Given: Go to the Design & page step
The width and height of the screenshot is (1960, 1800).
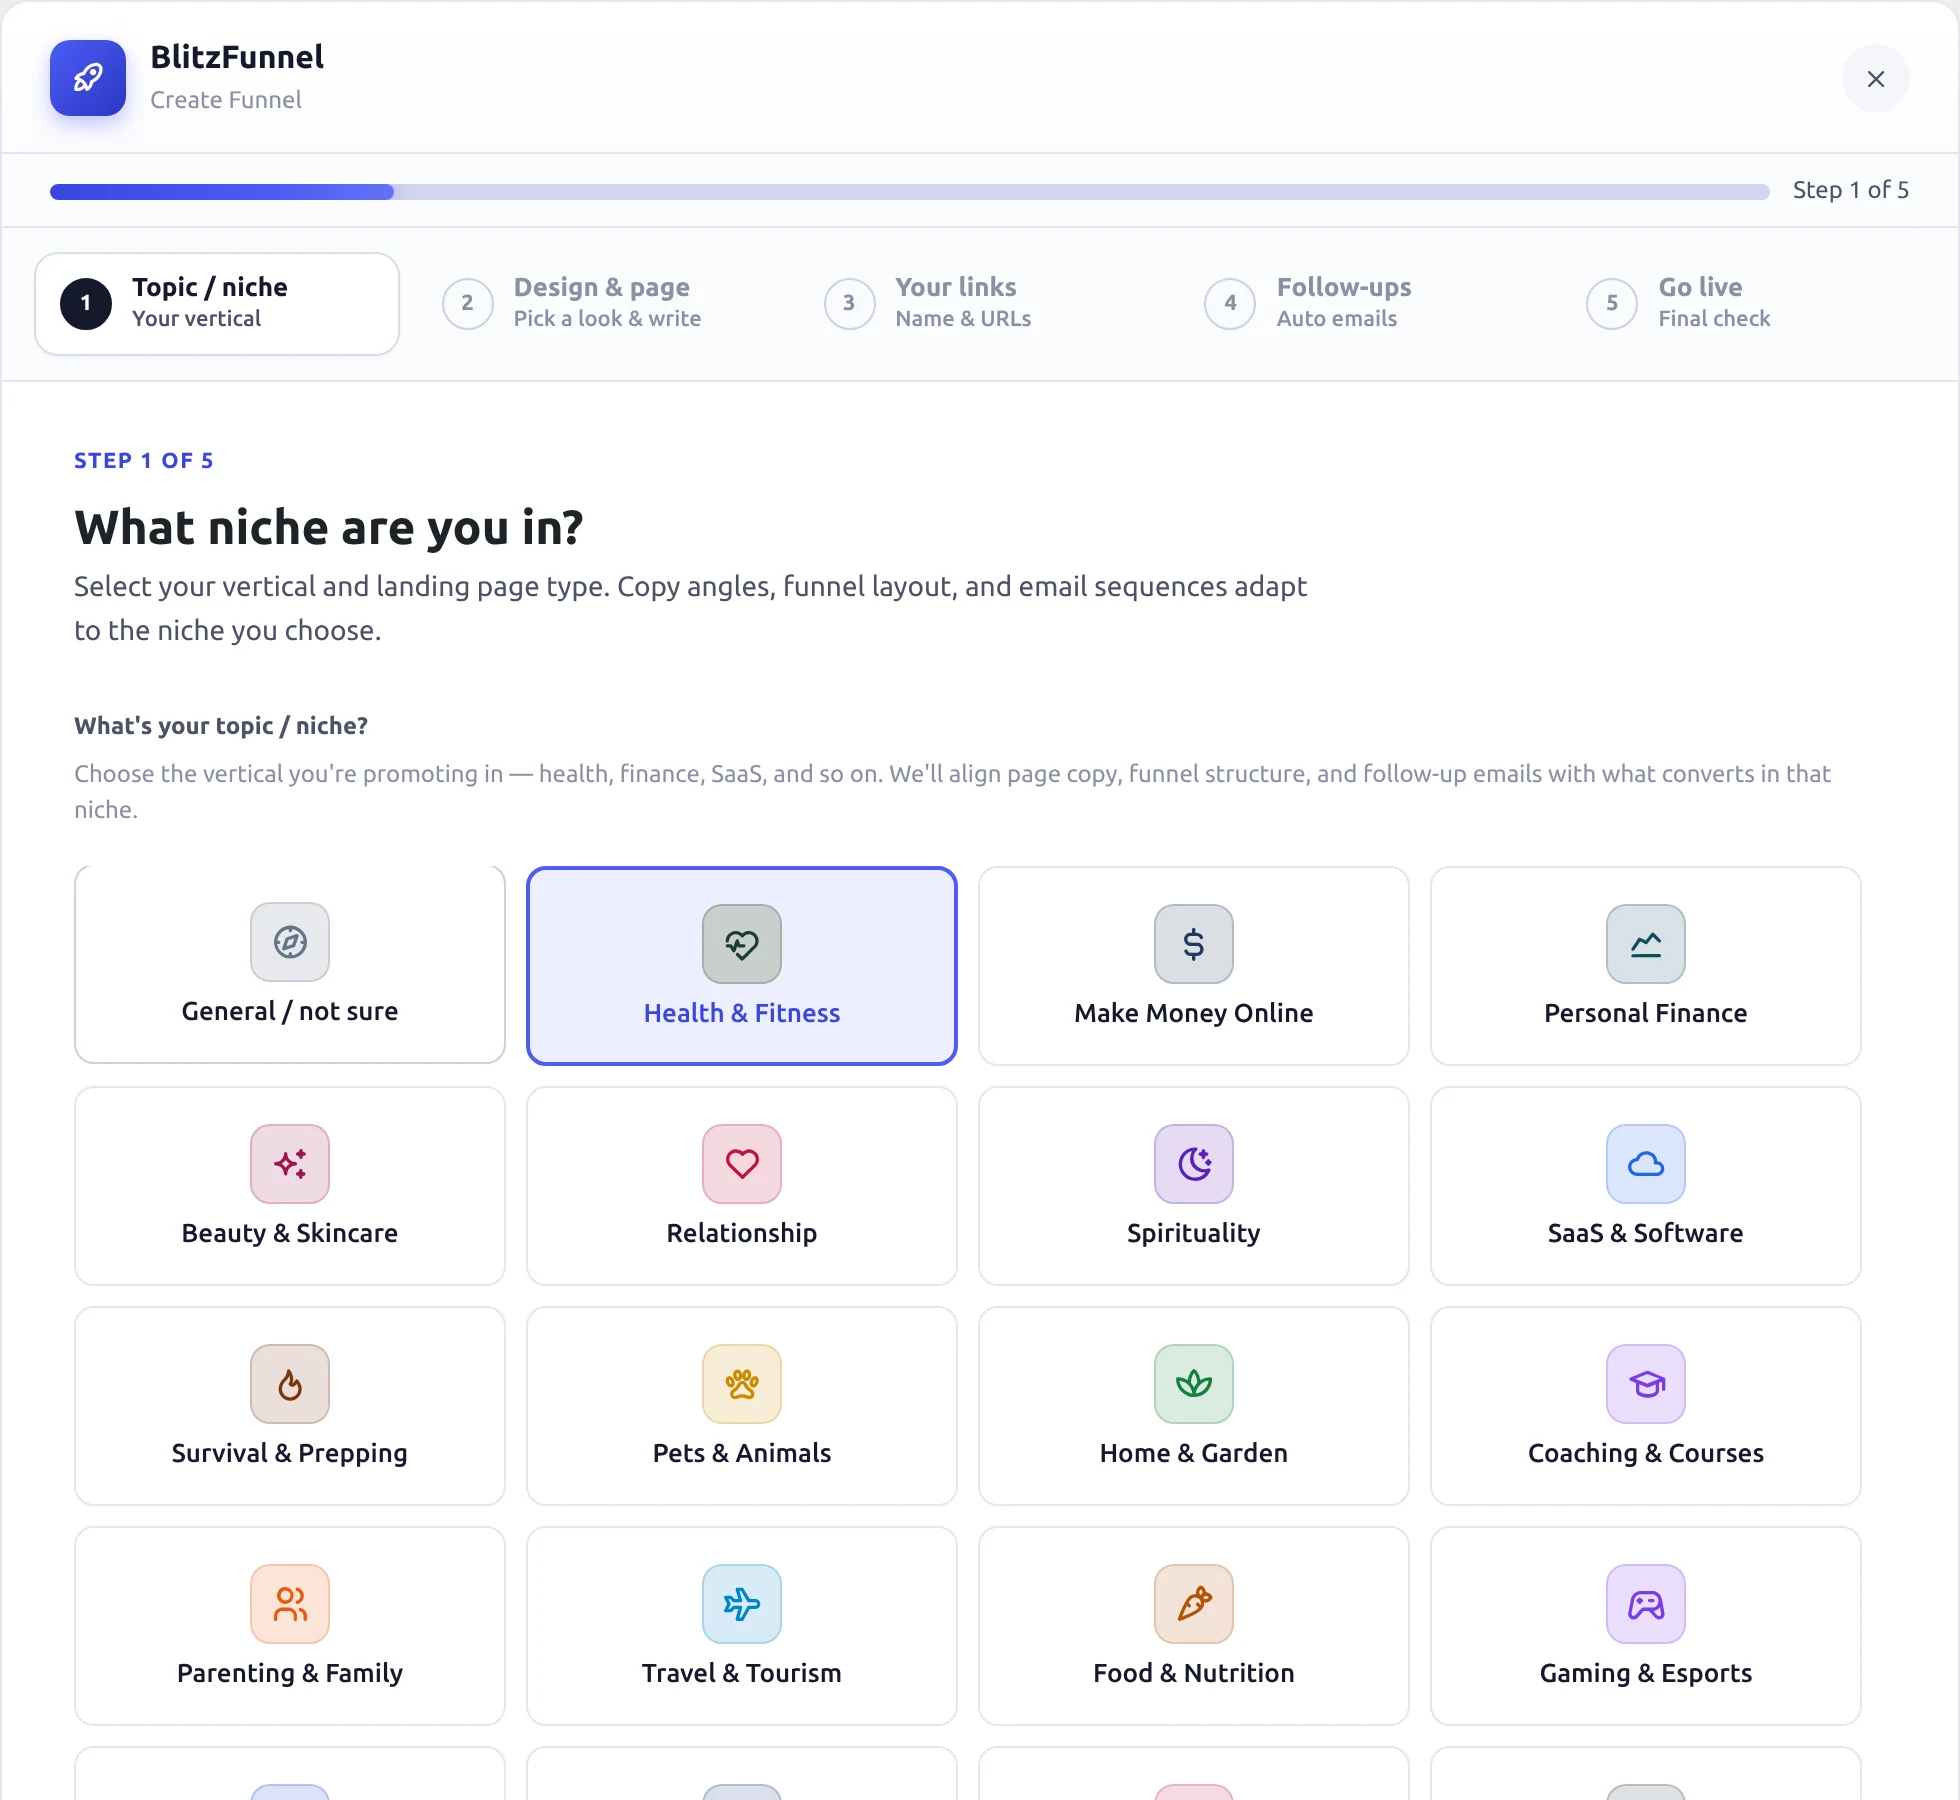Looking at the screenshot, I should pos(598,303).
